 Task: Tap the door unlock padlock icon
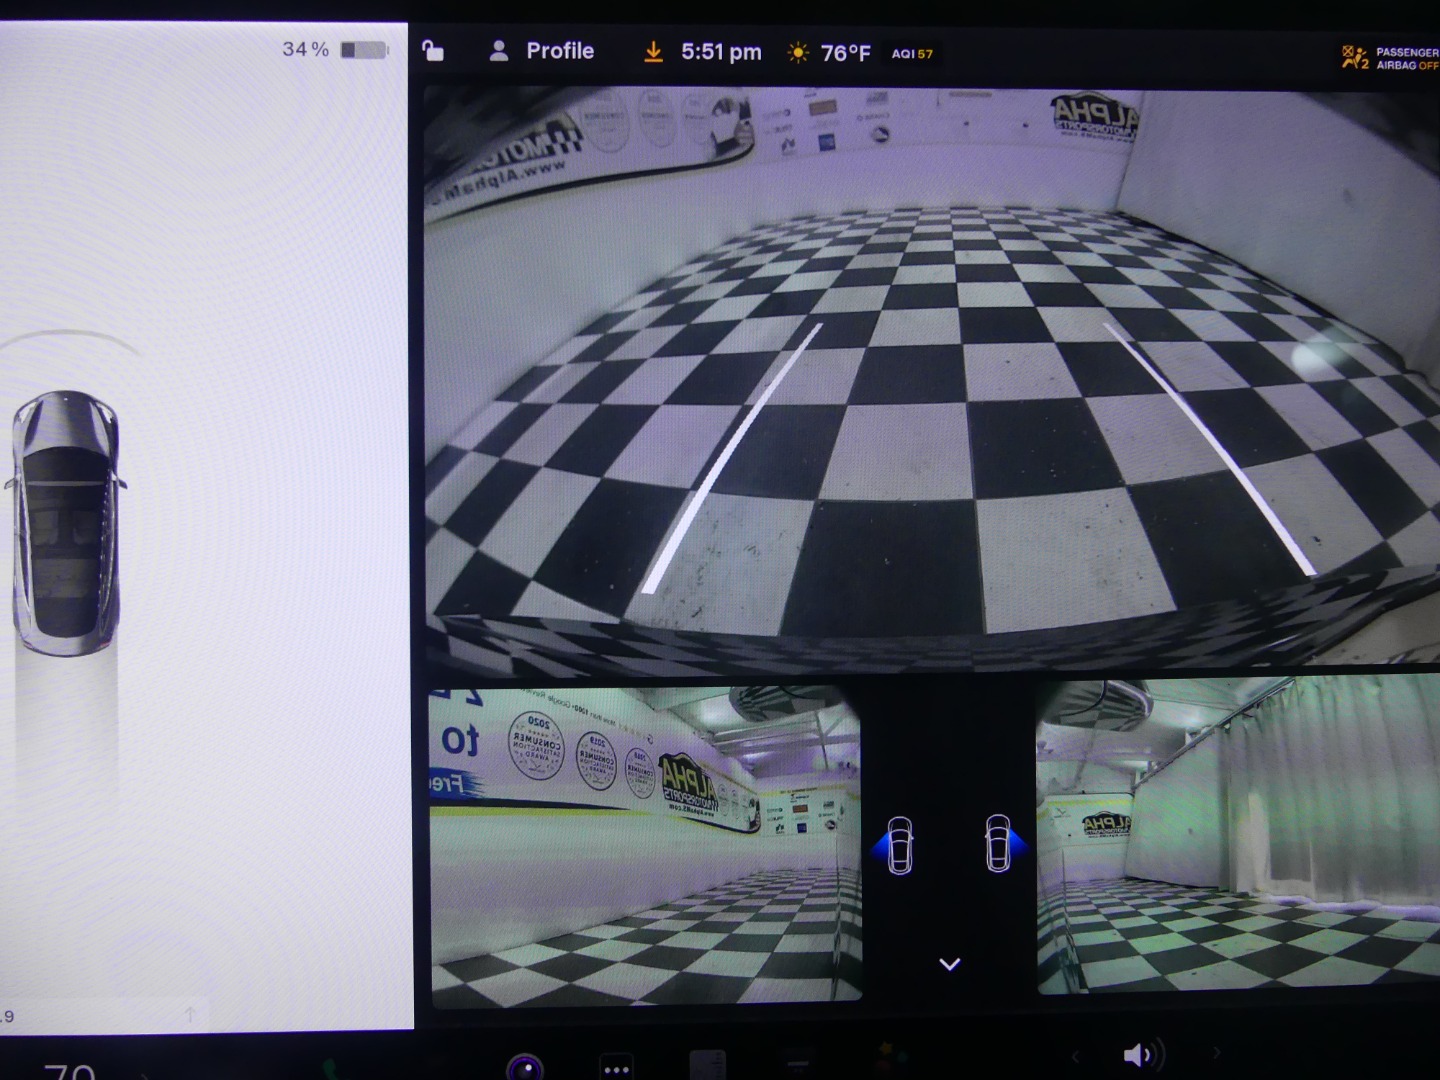[x=432, y=51]
